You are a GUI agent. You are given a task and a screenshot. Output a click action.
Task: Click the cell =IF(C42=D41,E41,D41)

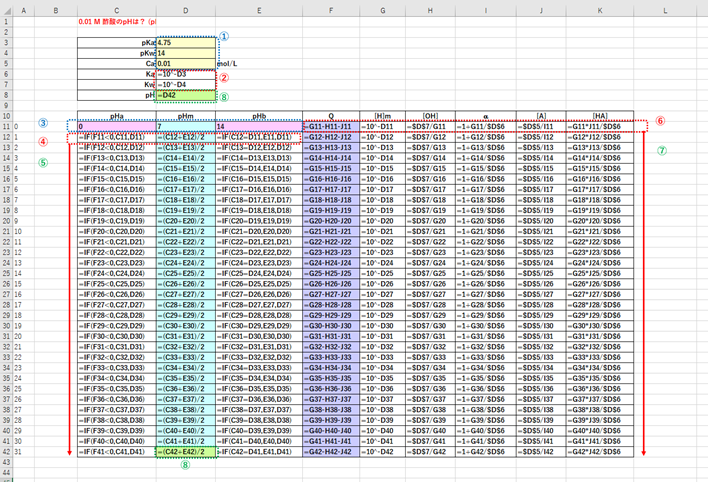(x=259, y=452)
